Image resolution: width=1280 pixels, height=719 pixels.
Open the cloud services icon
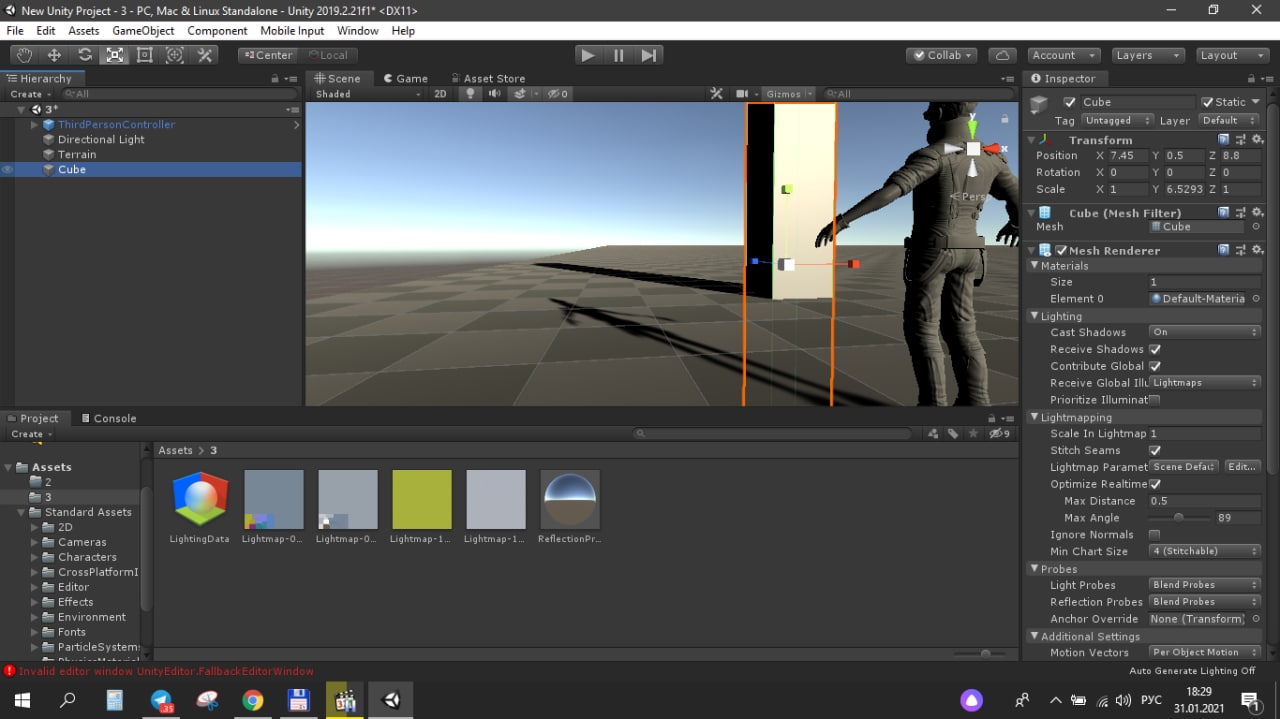pyautogui.click(x=1002, y=55)
